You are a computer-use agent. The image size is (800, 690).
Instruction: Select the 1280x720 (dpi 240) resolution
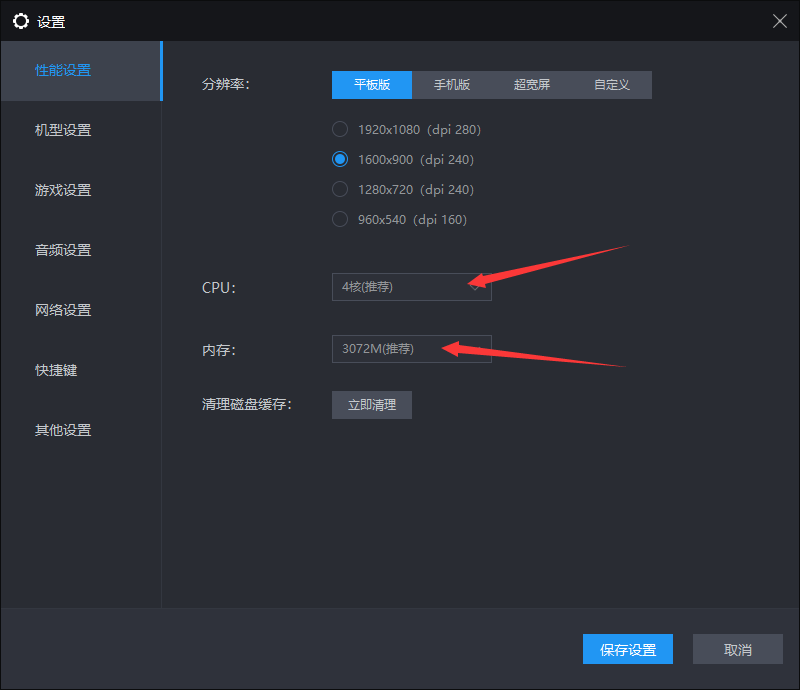pos(340,189)
